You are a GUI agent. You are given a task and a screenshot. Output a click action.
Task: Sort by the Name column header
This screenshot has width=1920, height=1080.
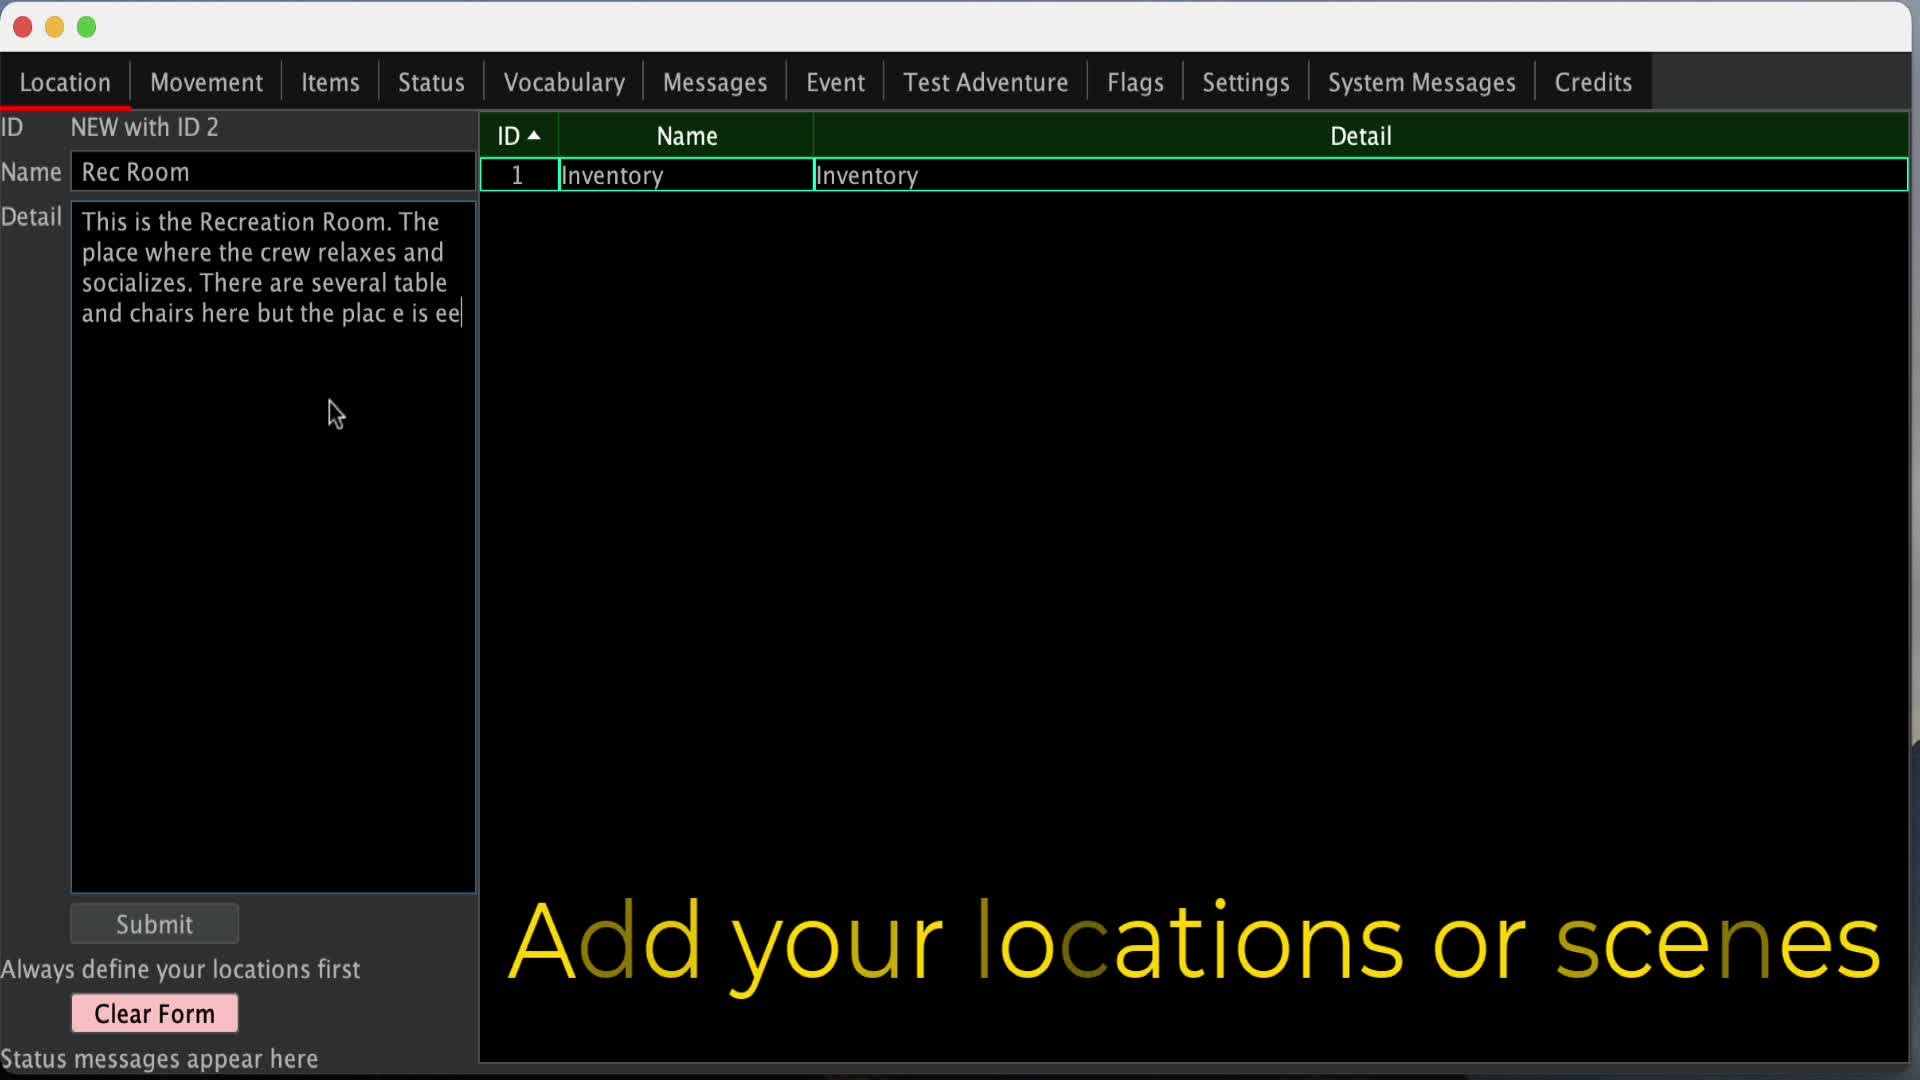pyautogui.click(x=686, y=136)
